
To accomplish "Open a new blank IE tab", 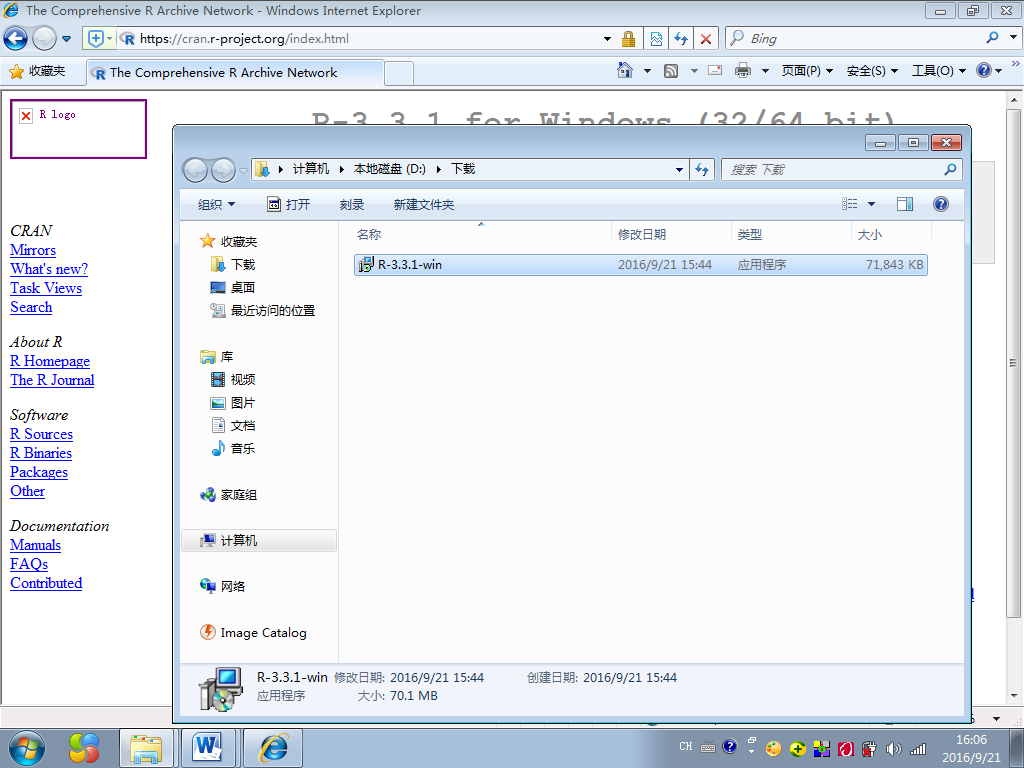I will (x=398, y=73).
